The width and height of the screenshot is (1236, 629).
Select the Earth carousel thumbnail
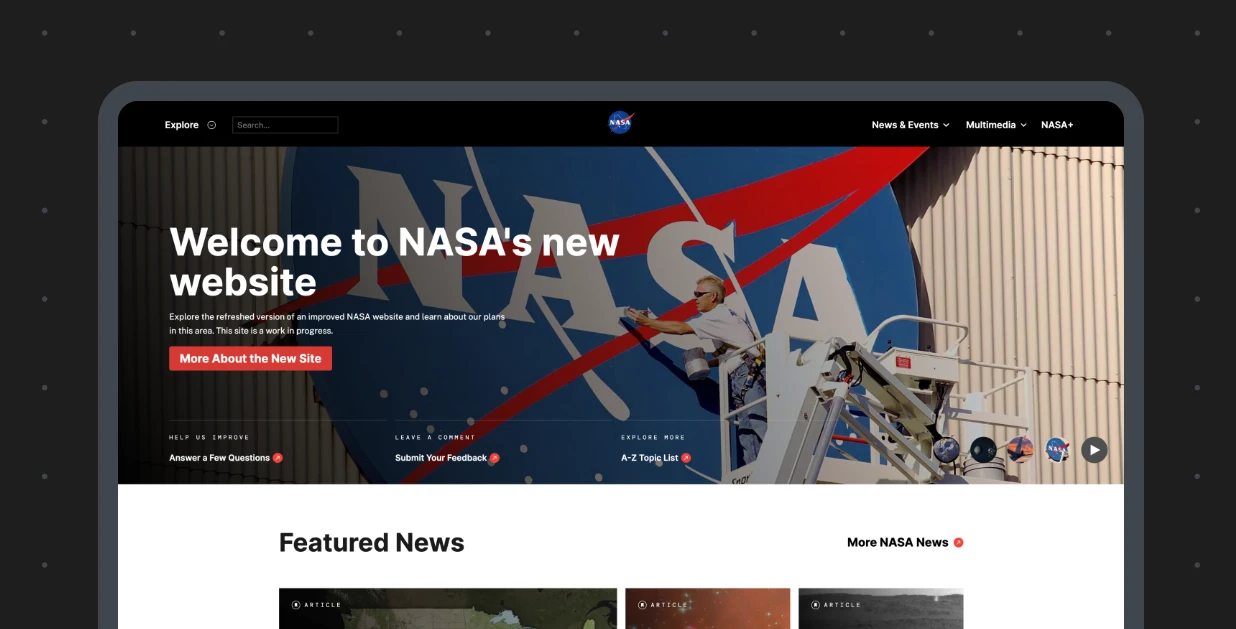pyautogui.click(x=947, y=450)
